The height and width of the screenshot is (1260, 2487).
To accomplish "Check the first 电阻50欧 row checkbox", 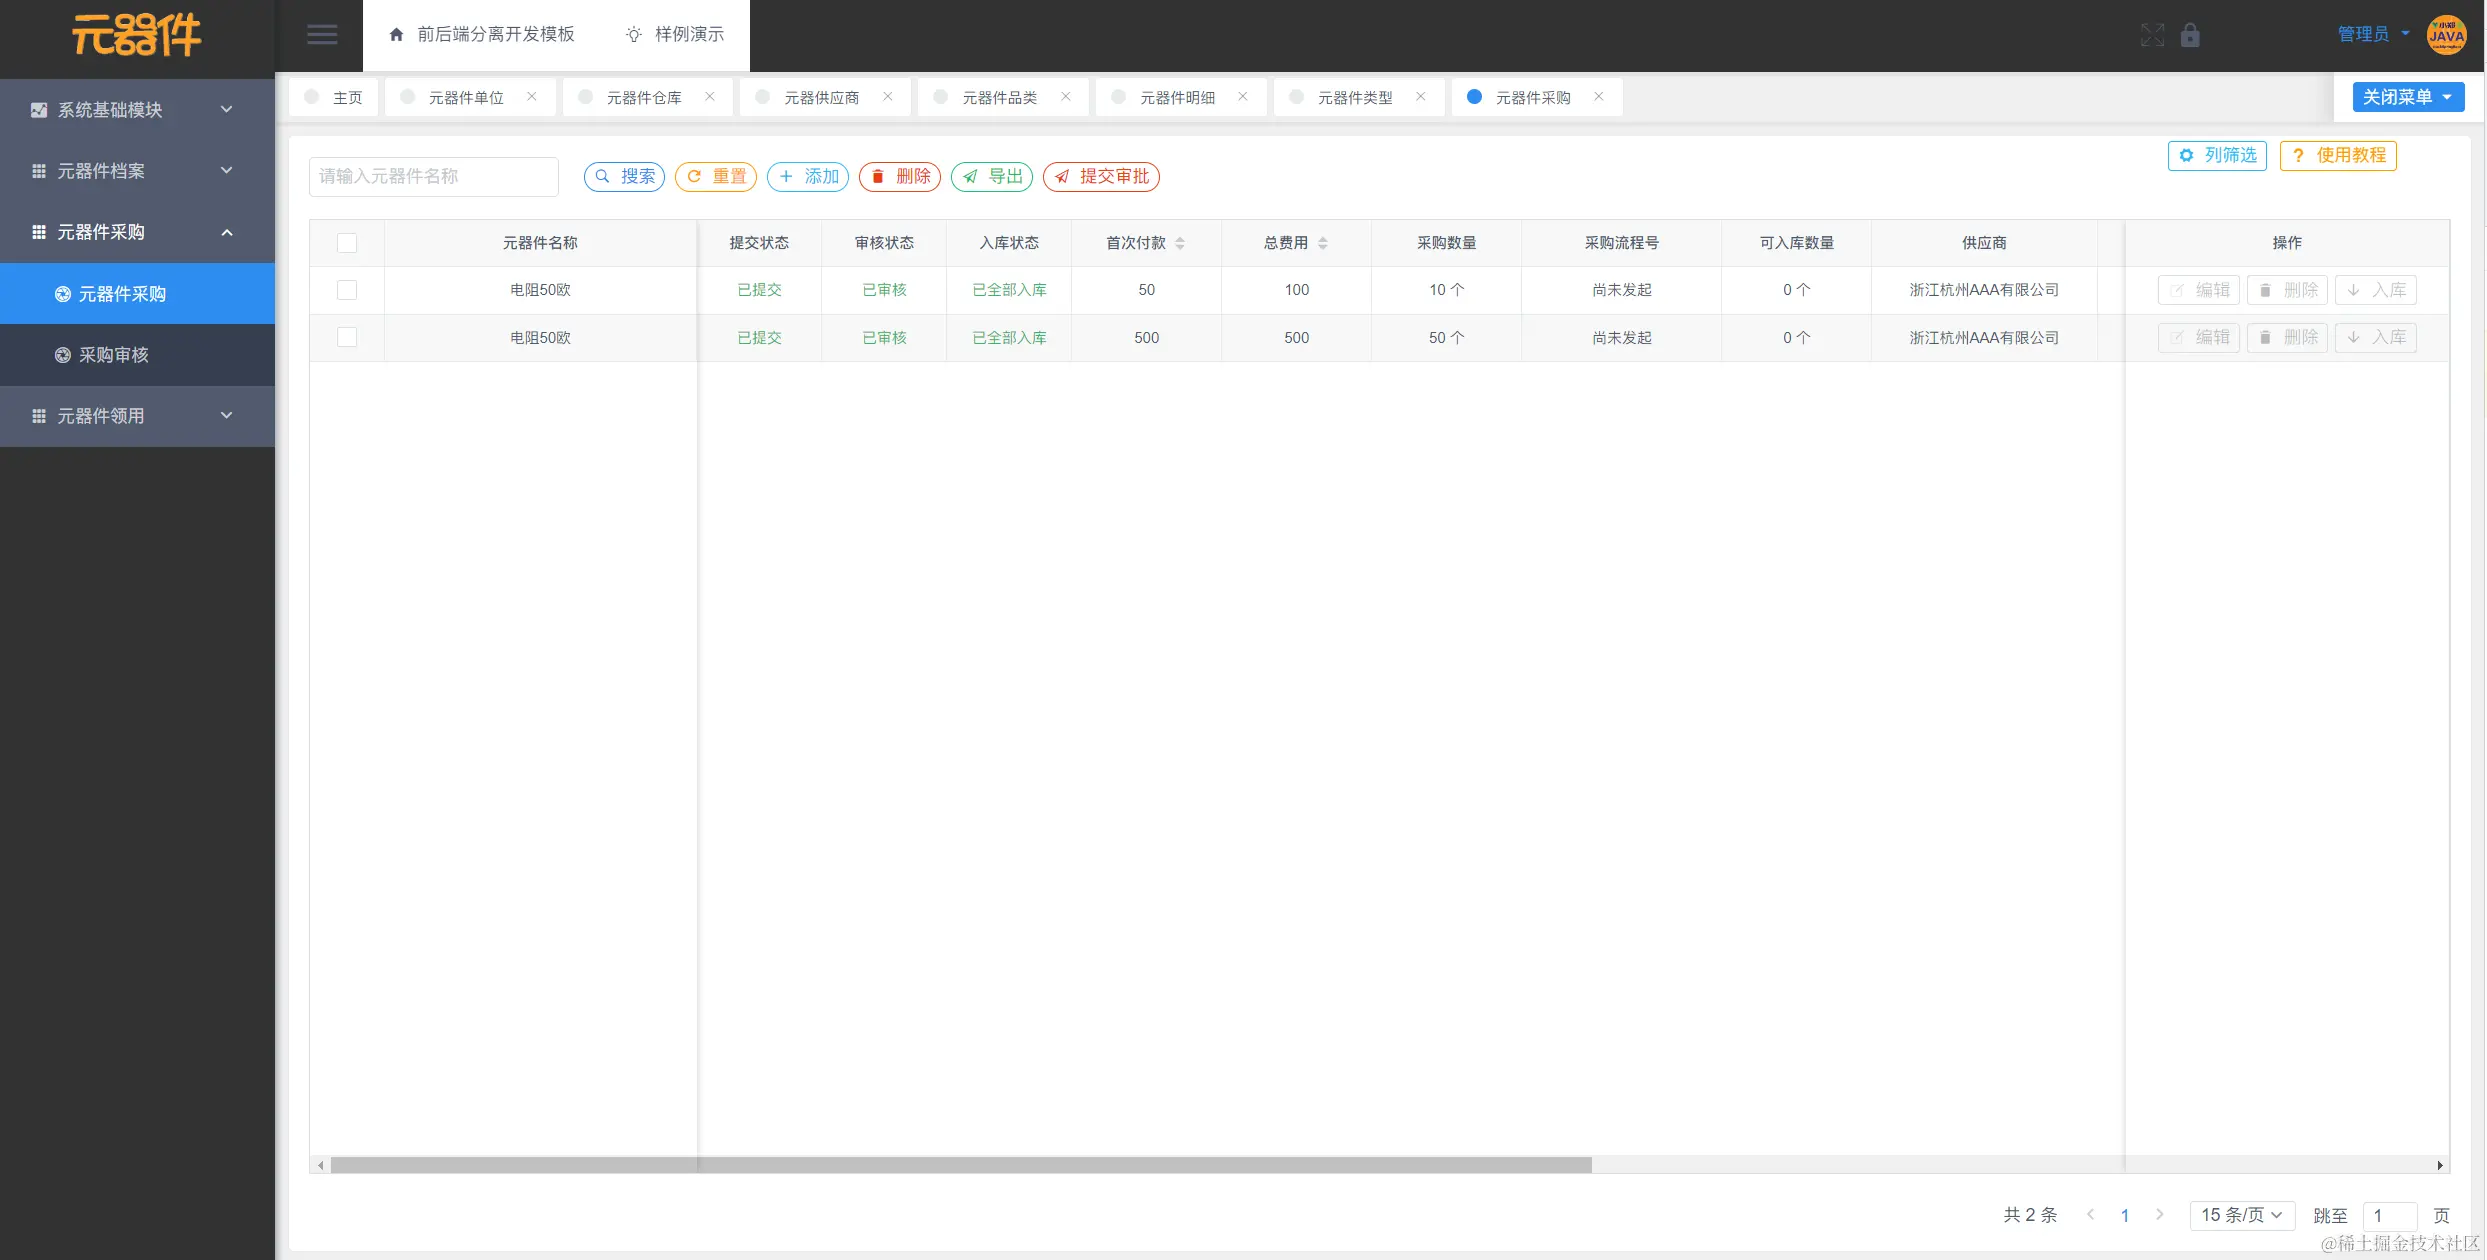I will point(347,290).
